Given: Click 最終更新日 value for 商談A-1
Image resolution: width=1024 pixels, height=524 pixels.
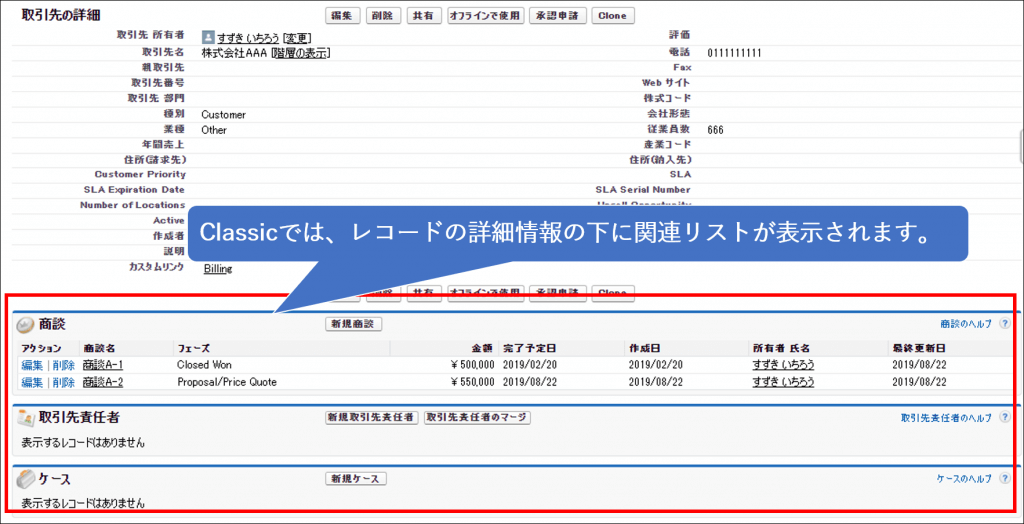Looking at the screenshot, I should [x=918, y=365].
